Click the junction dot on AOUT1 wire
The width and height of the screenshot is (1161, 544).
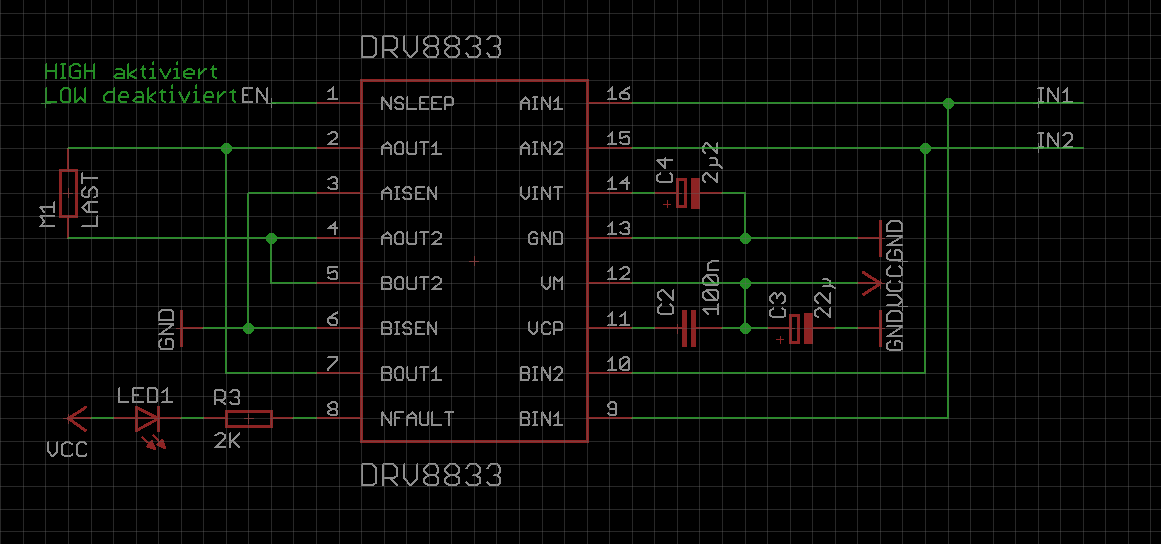coord(227,149)
